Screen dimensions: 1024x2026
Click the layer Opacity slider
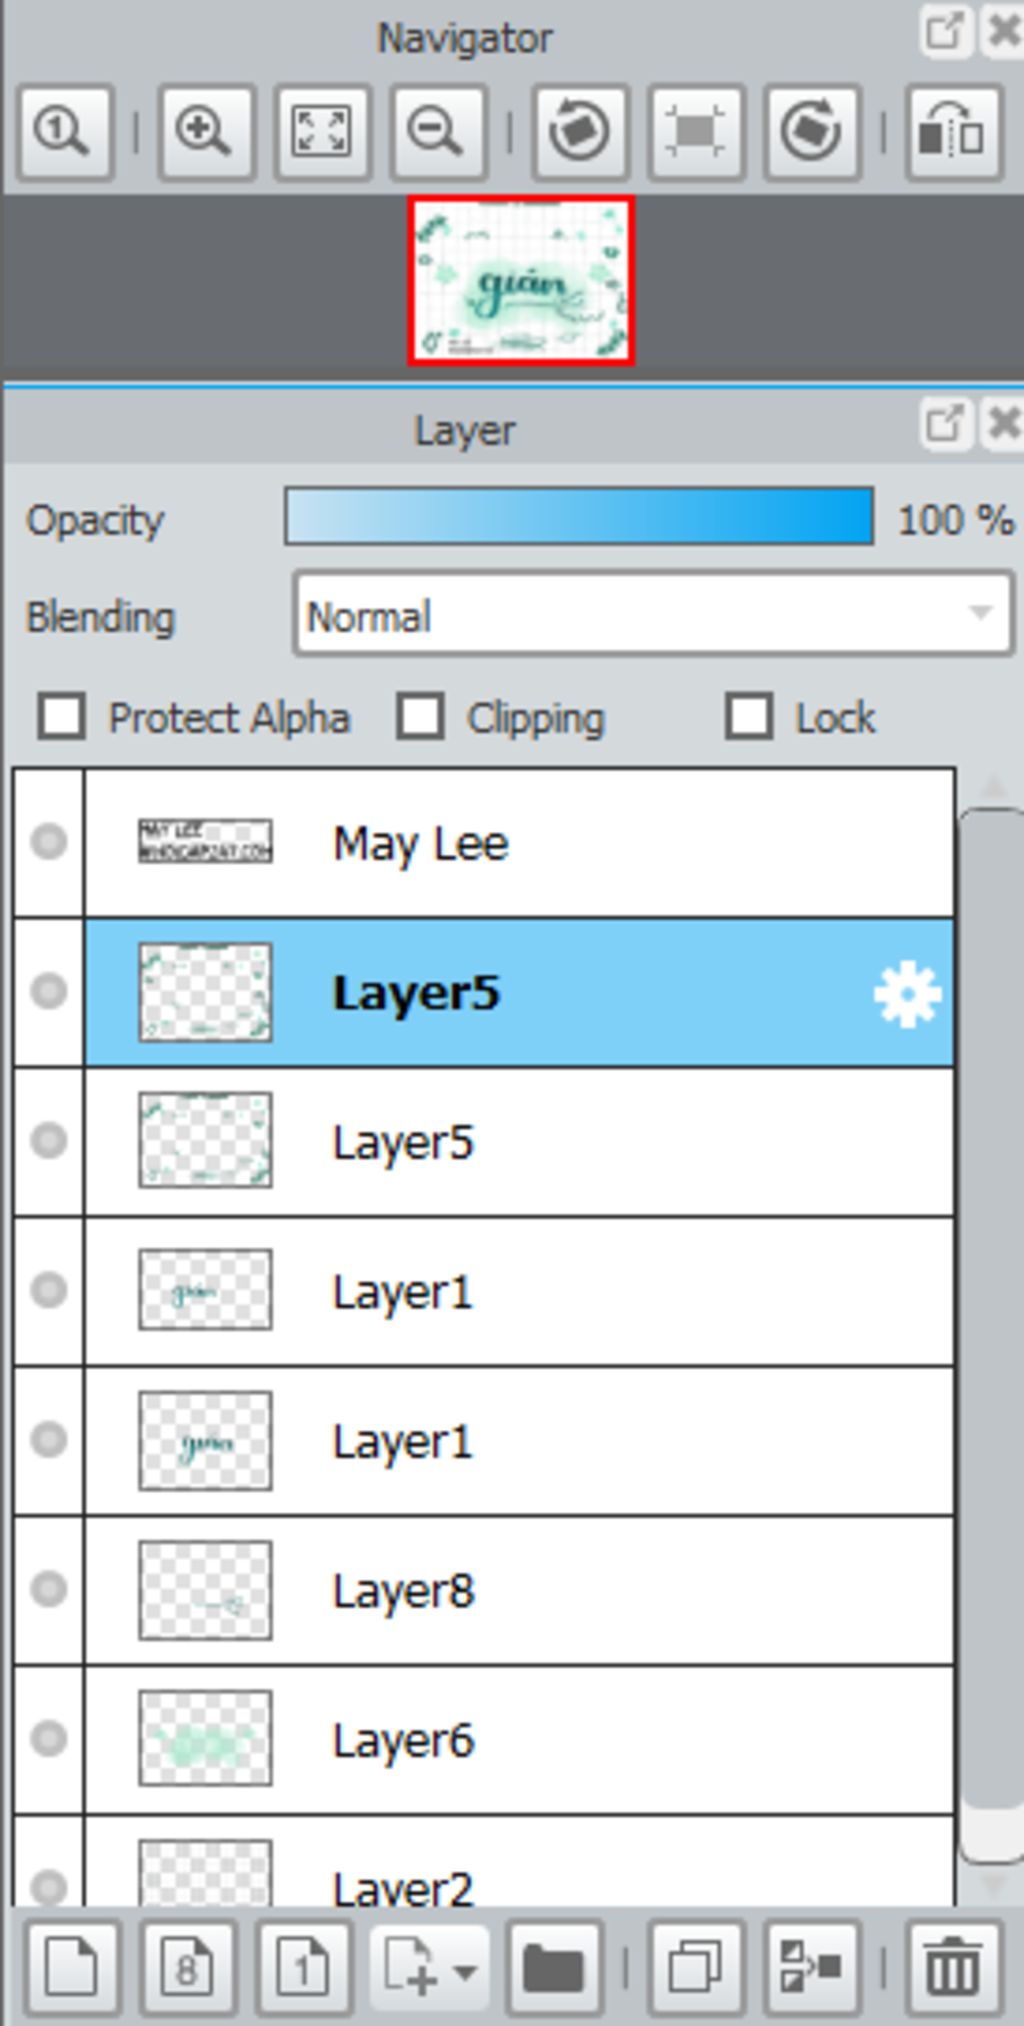click(579, 517)
